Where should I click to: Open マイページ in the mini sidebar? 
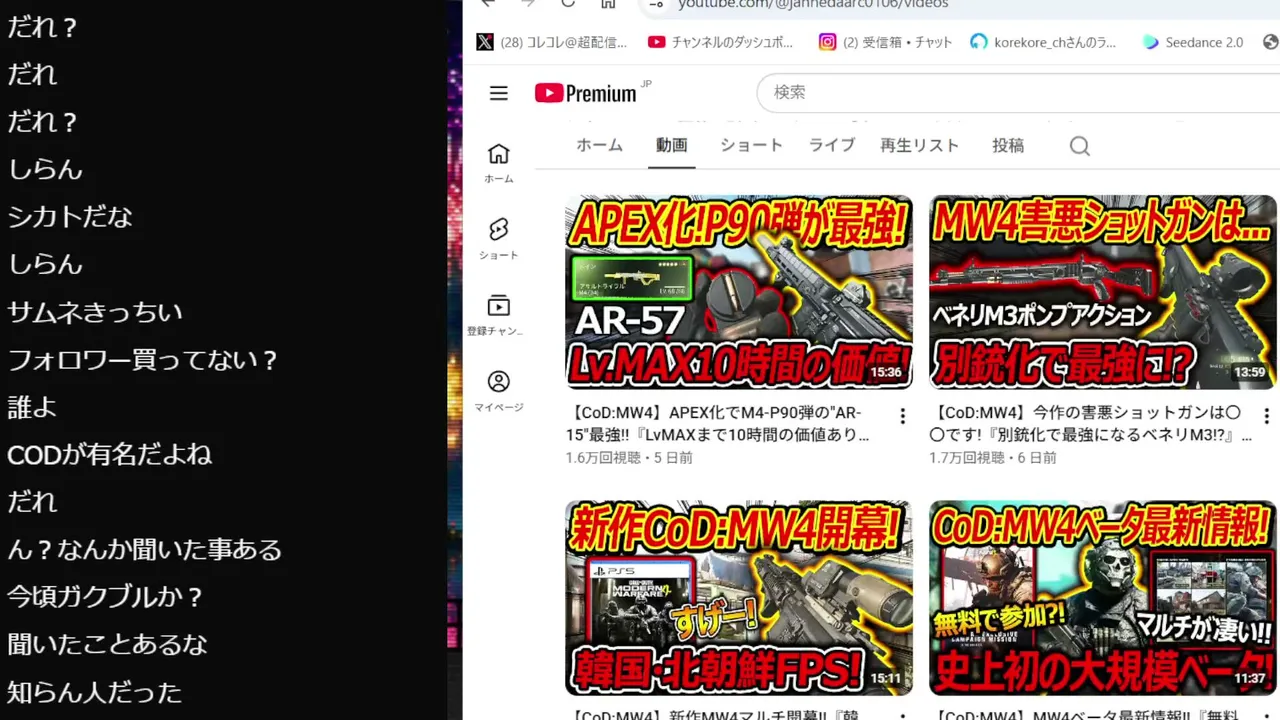click(498, 391)
